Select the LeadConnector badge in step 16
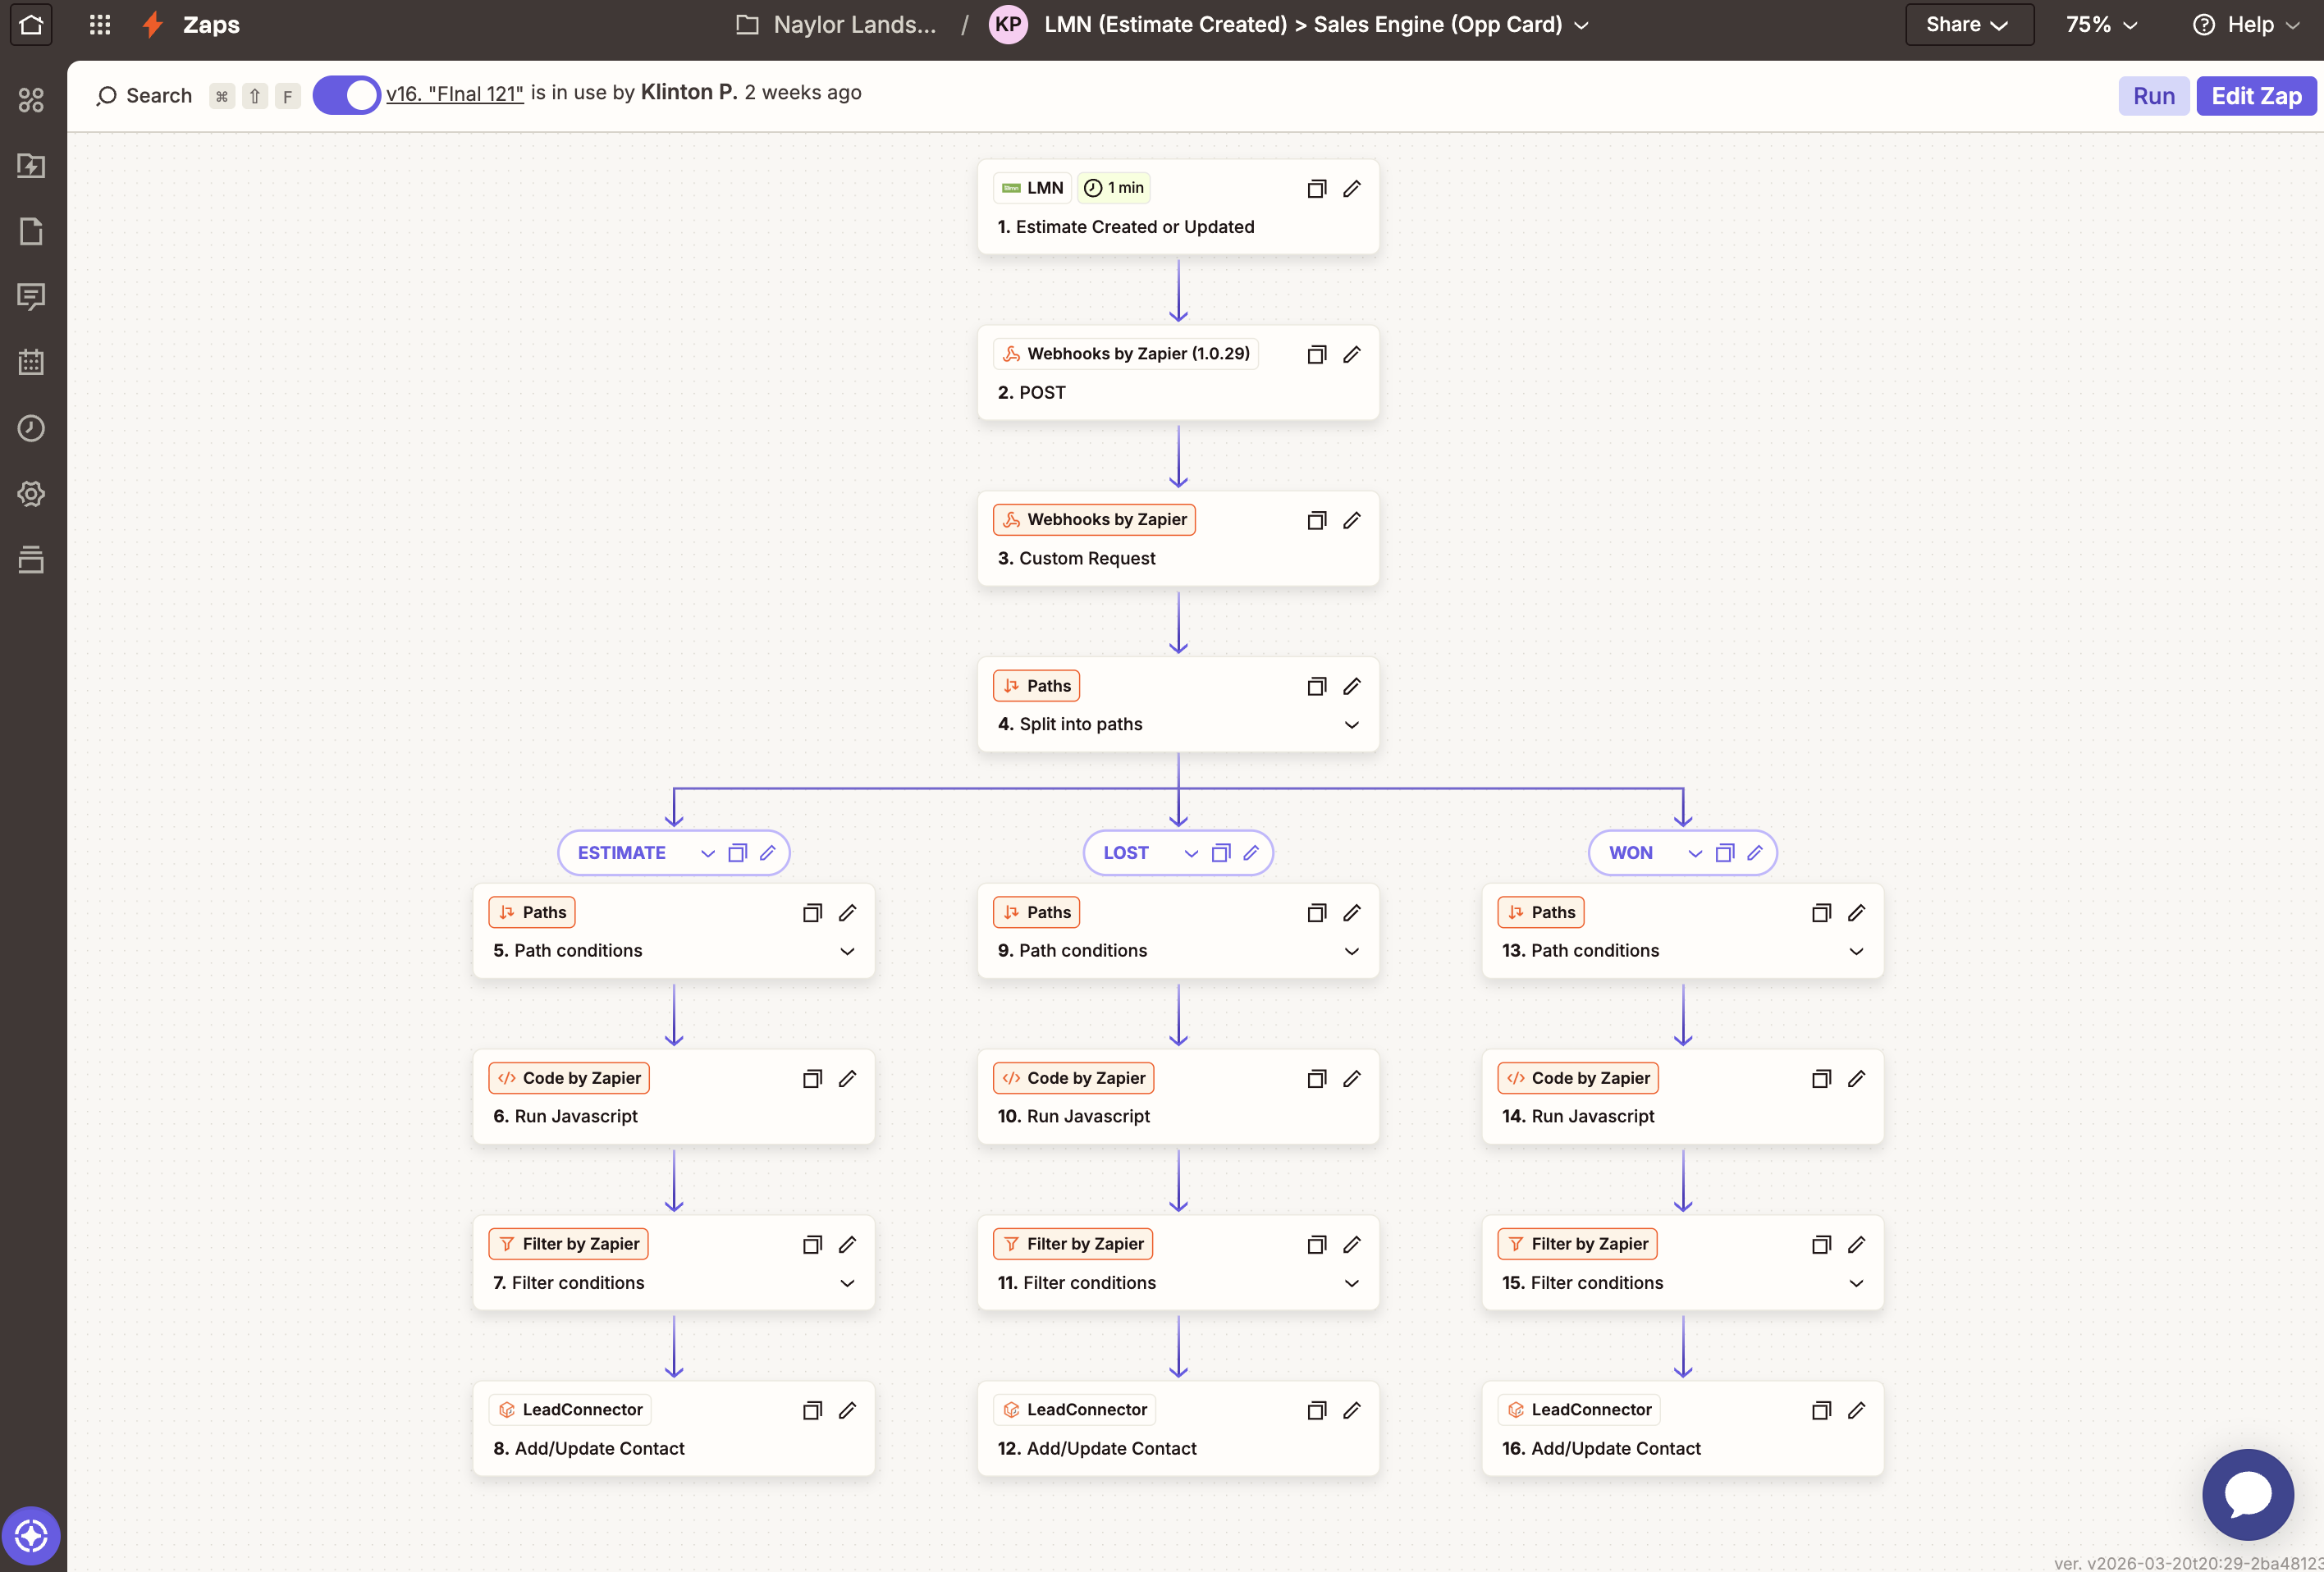The width and height of the screenshot is (2324, 1572). click(1579, 1410)
